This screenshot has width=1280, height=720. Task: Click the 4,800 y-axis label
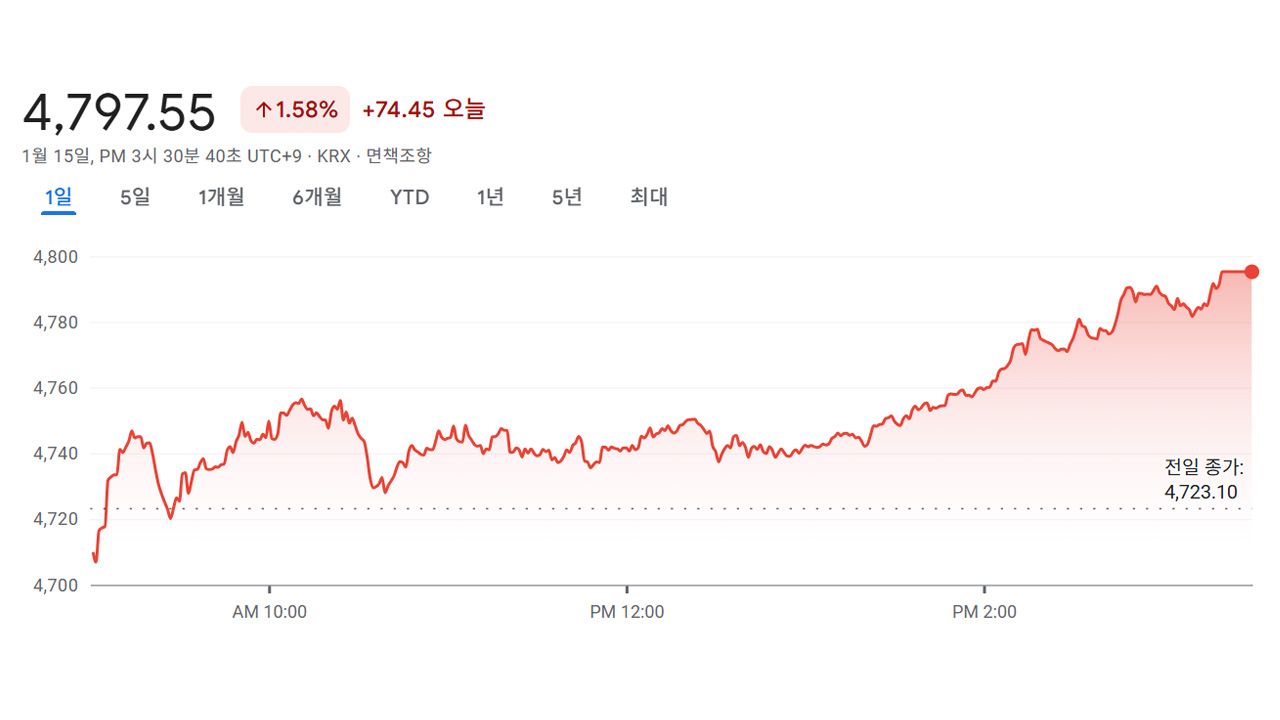click(56, 257)
